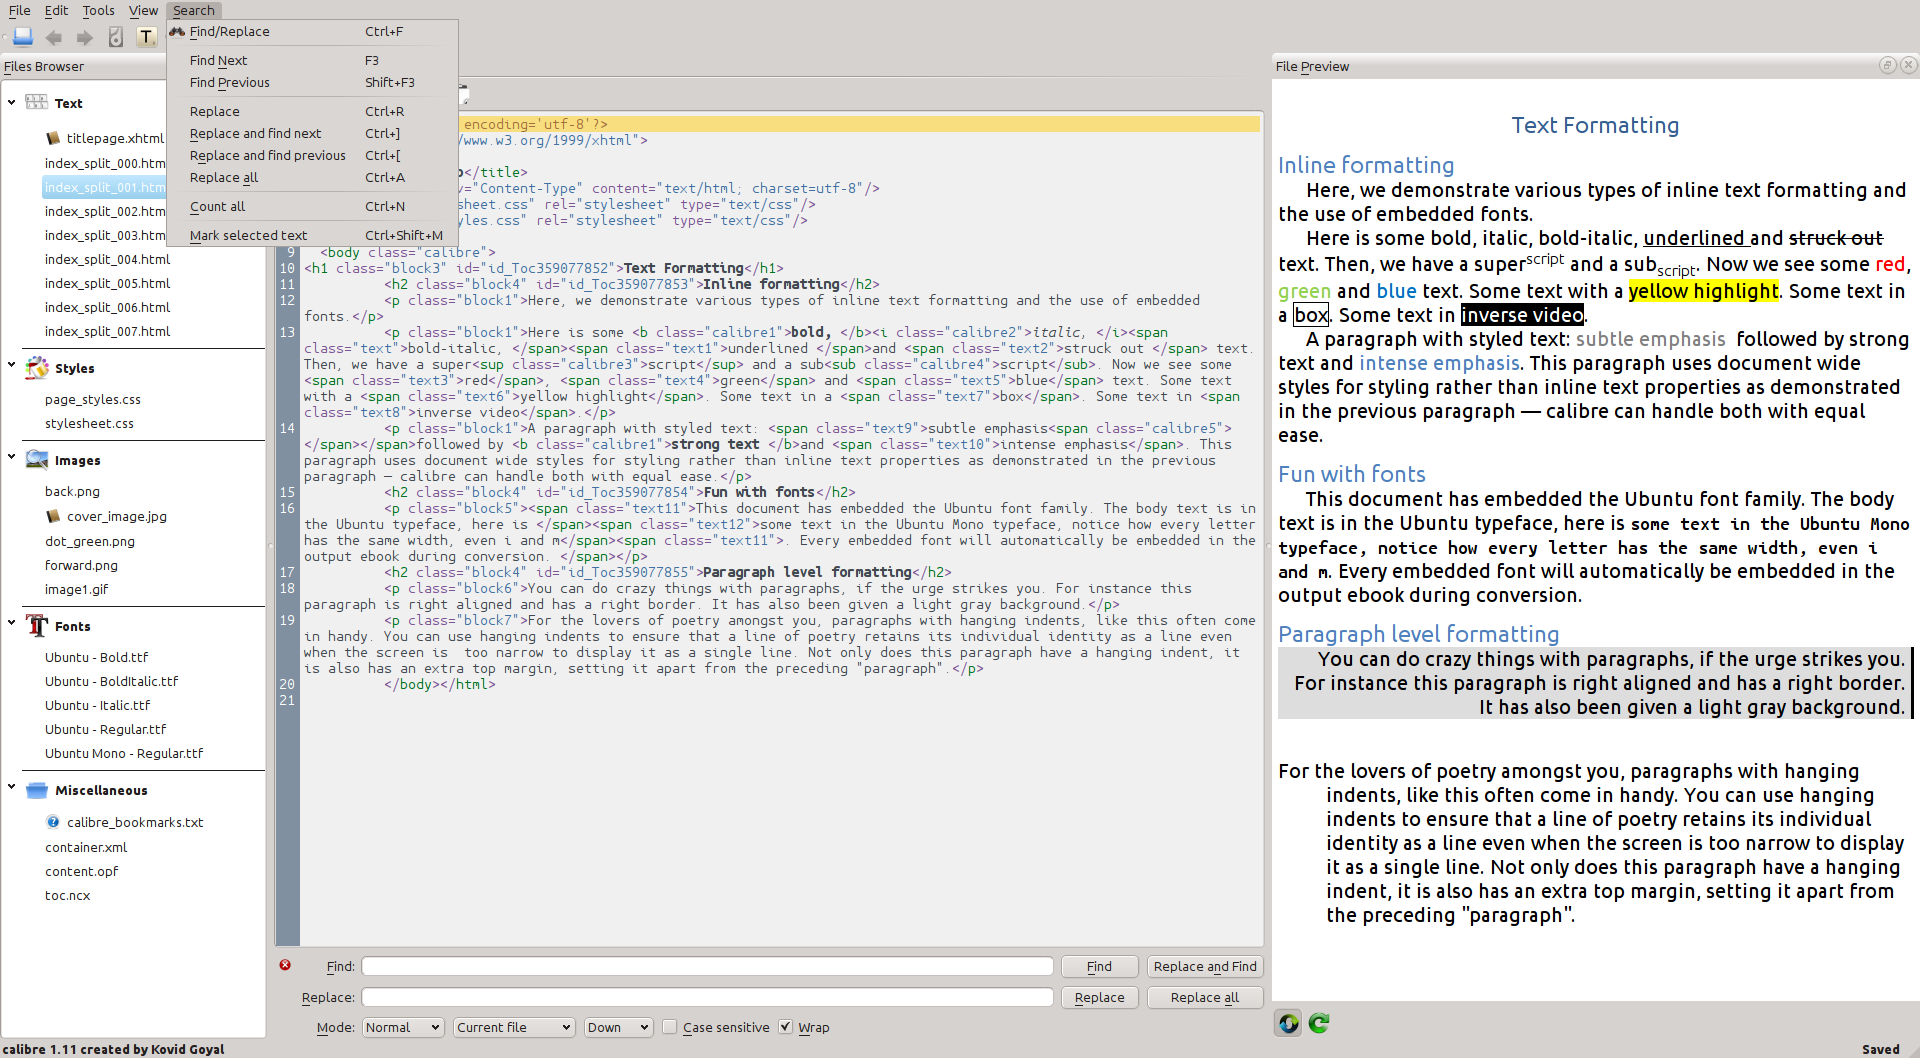Collapse the Fonts section in Files Browser

coord(12,623)
